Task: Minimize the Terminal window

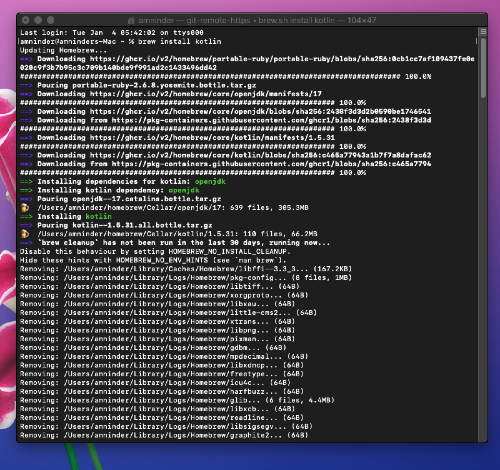Action: (x=38, y=20)
